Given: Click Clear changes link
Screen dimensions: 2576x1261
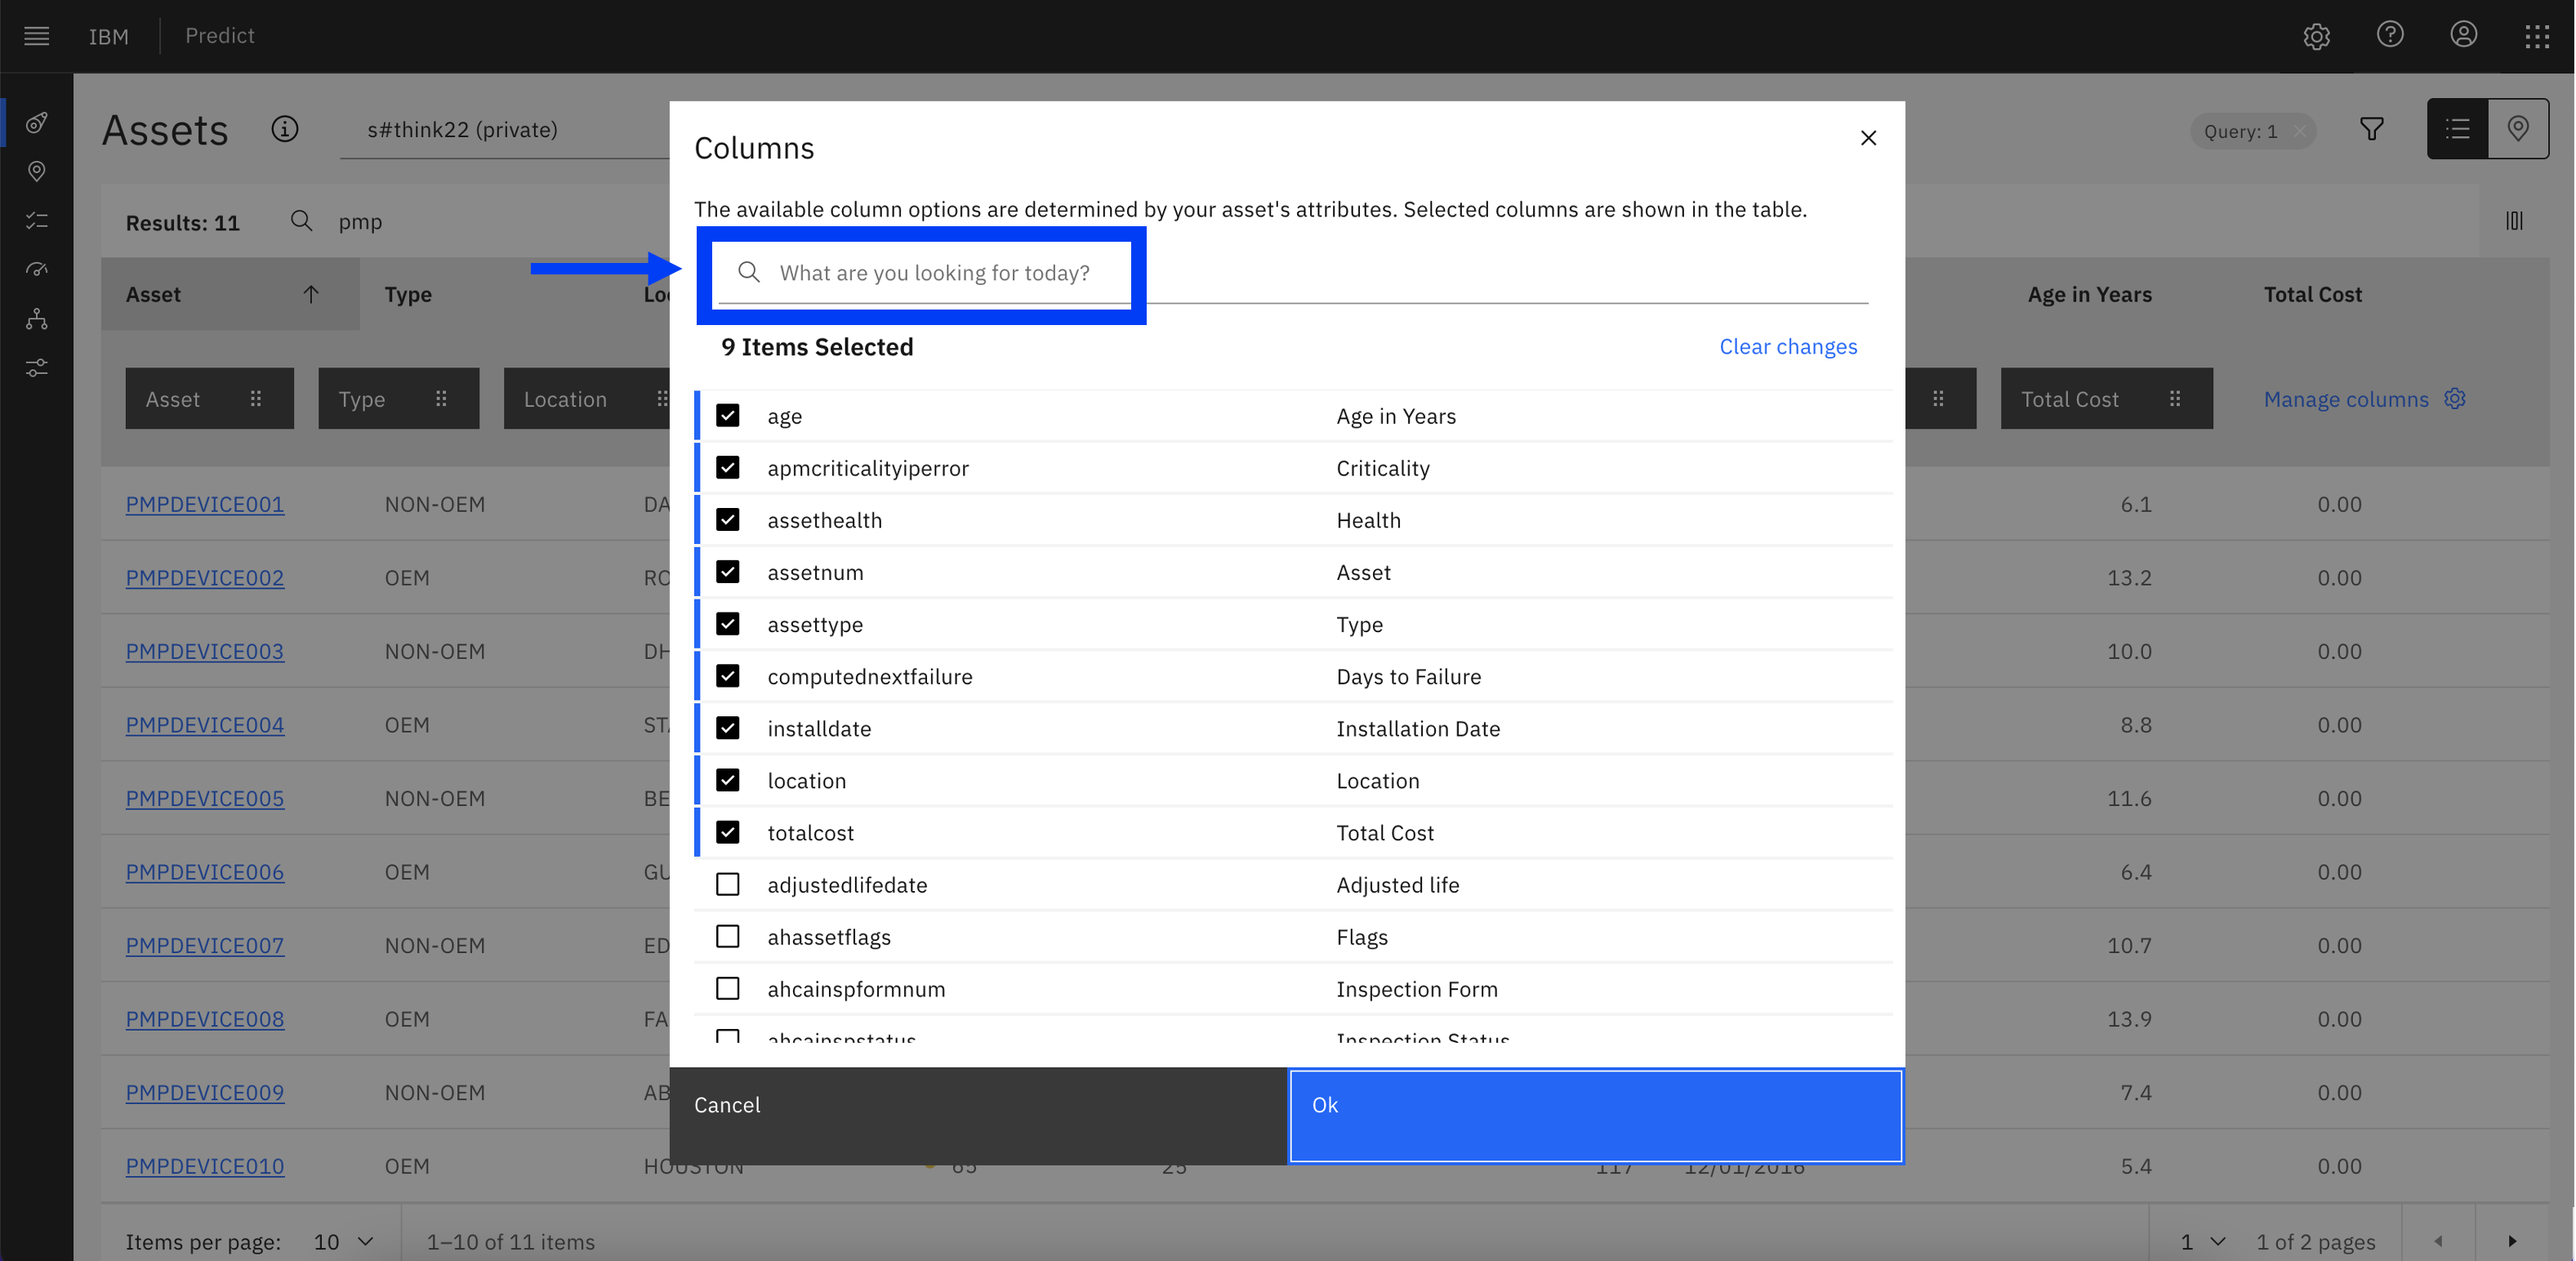Looking at the screenshot, I should tap(1788, 346).
